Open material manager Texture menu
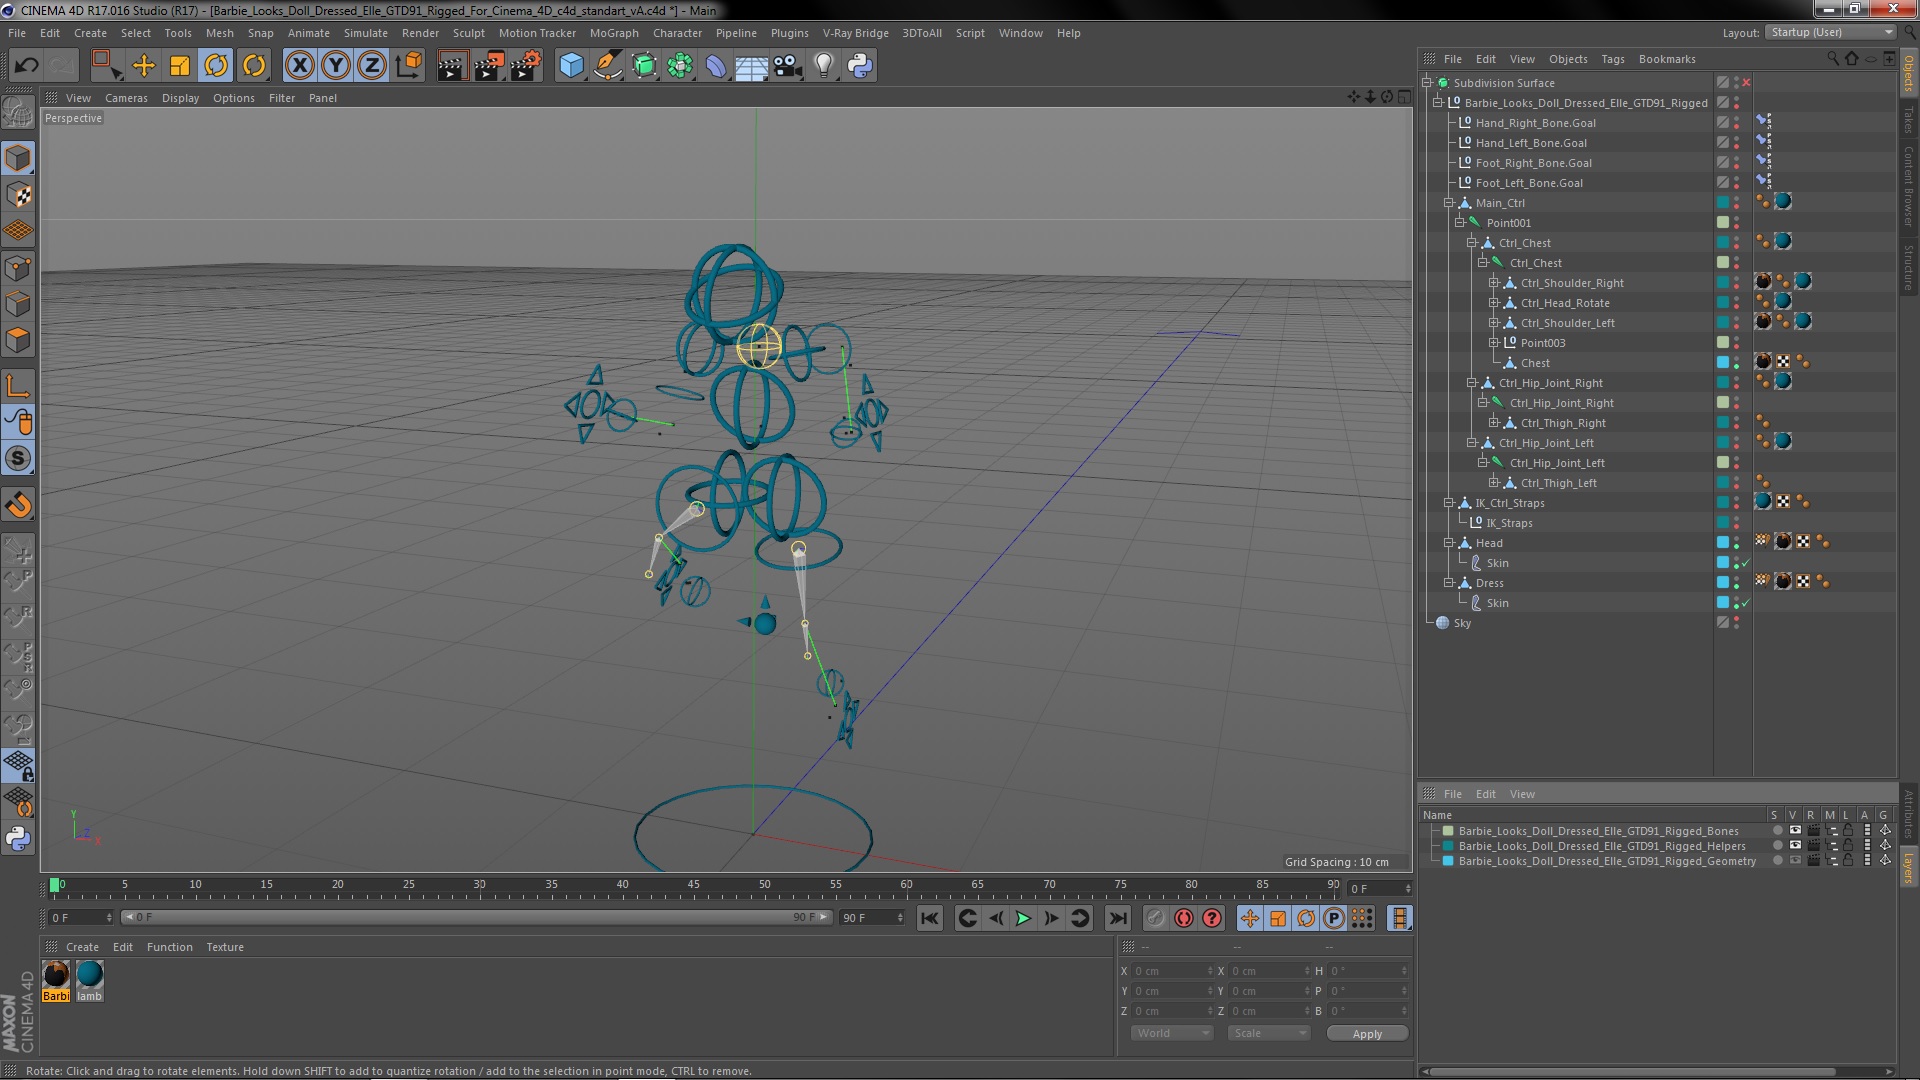This screenshot has width=1920, height=1080. tap(225, 947)
